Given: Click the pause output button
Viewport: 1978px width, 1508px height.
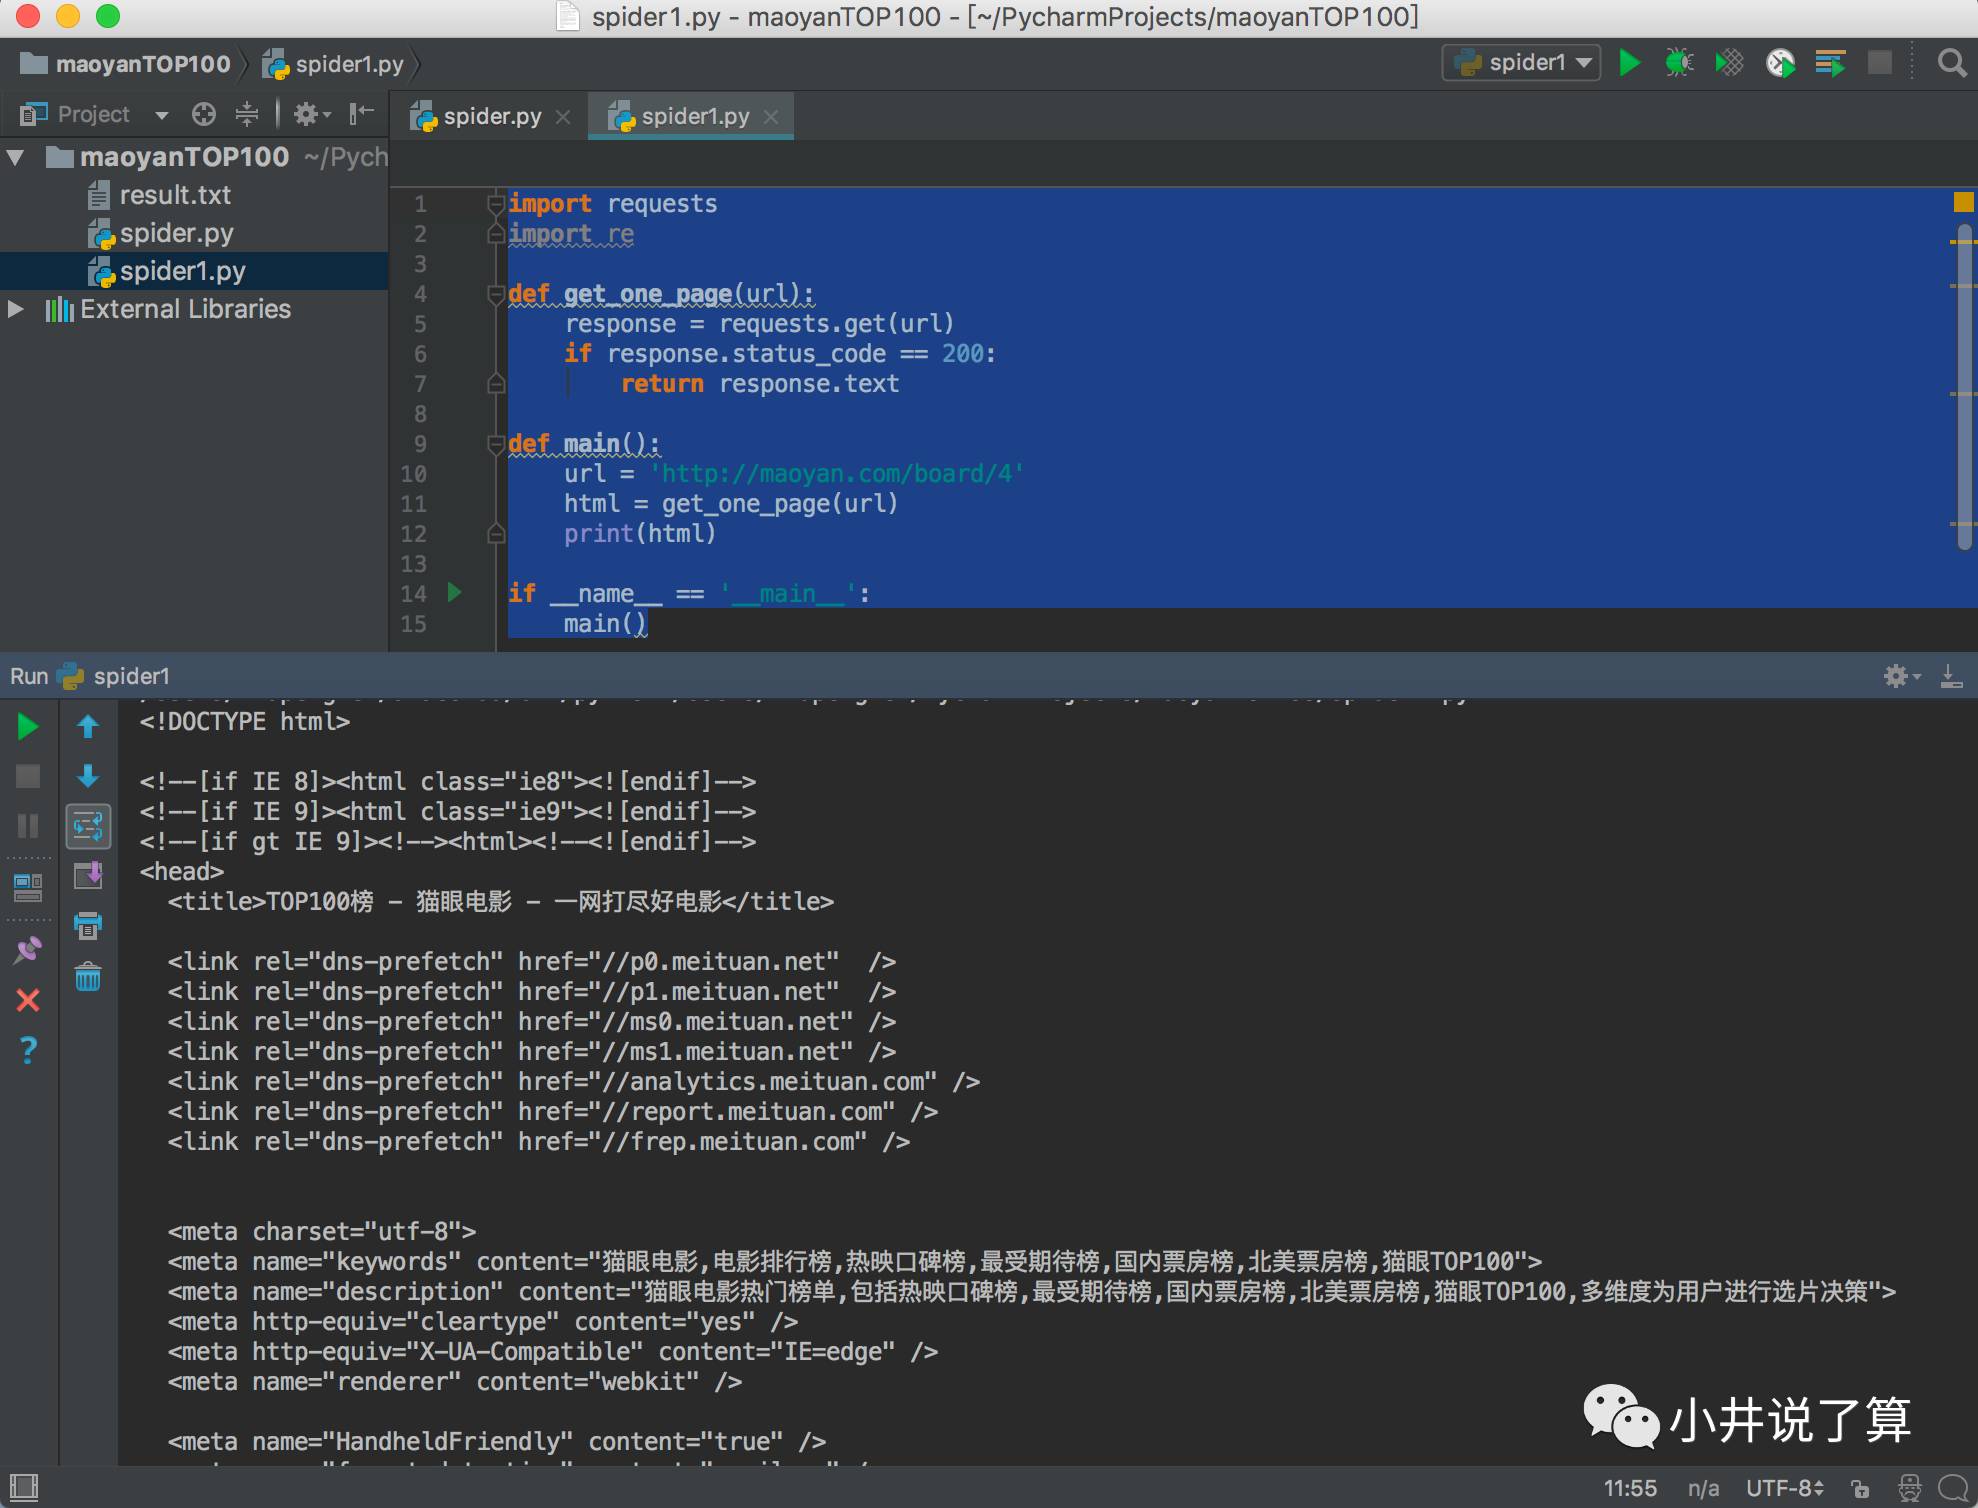Looking at the screenshot, I should [28, 826].
